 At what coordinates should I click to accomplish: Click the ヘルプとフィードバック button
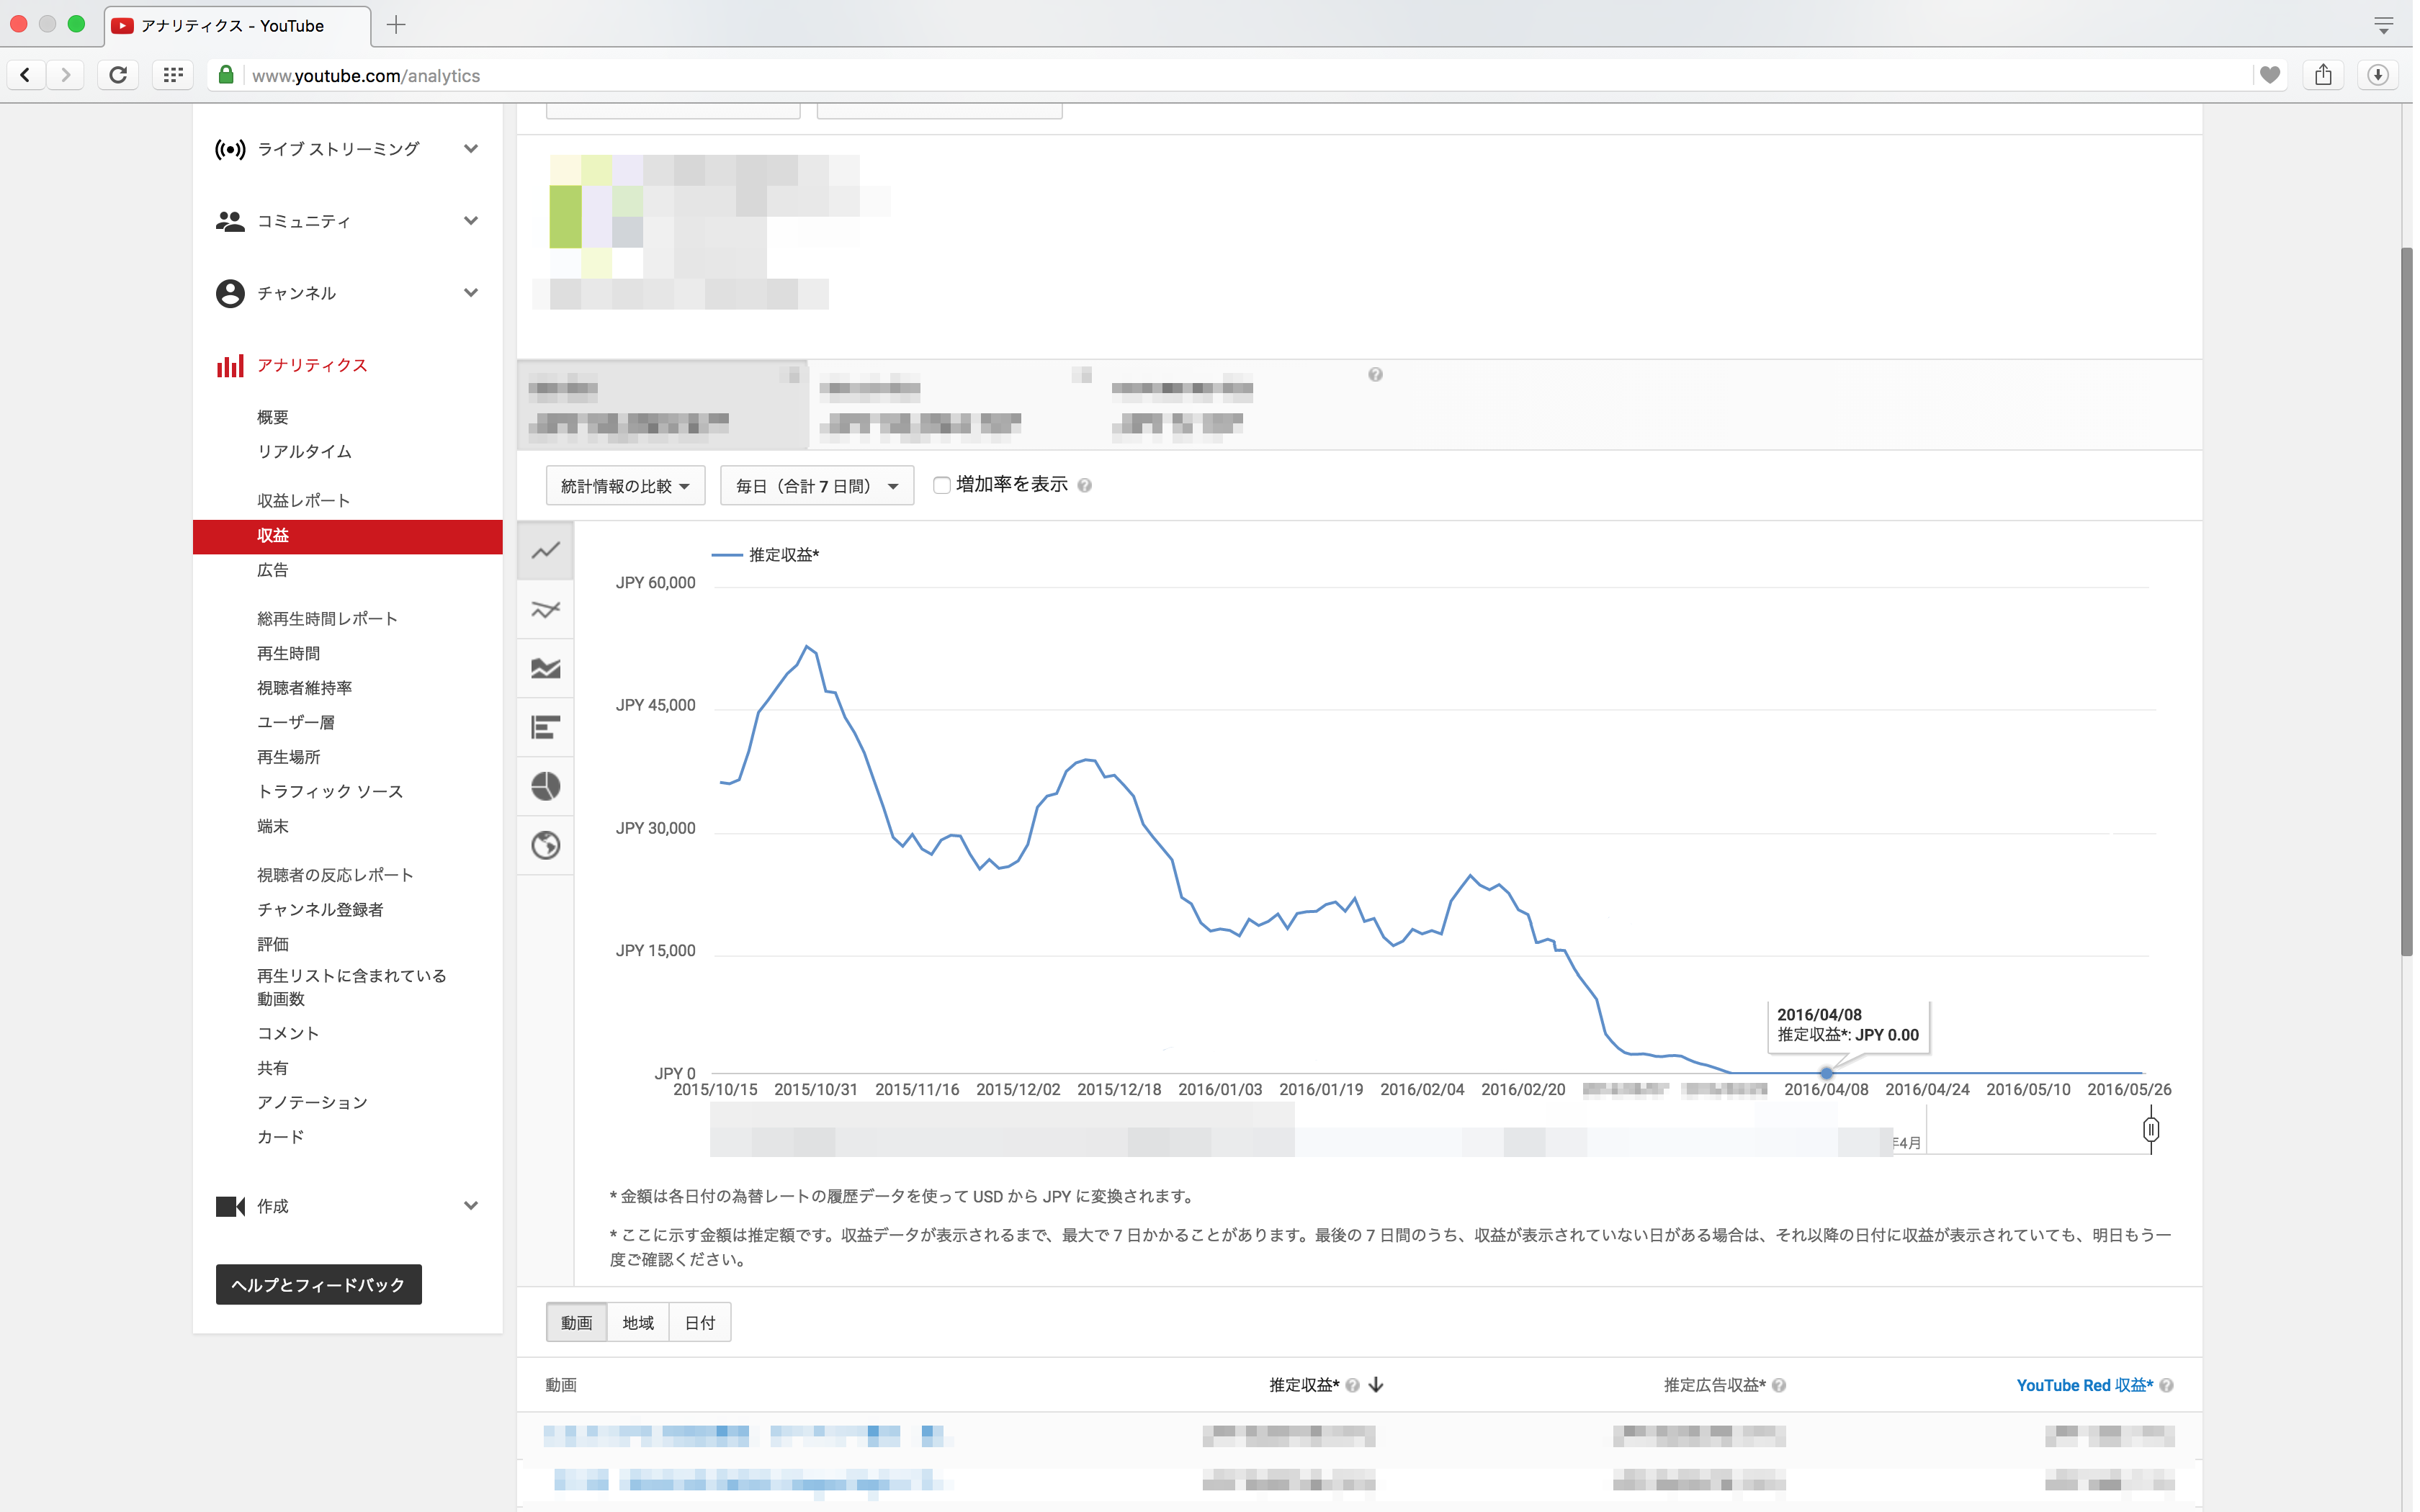[318, 1285]
